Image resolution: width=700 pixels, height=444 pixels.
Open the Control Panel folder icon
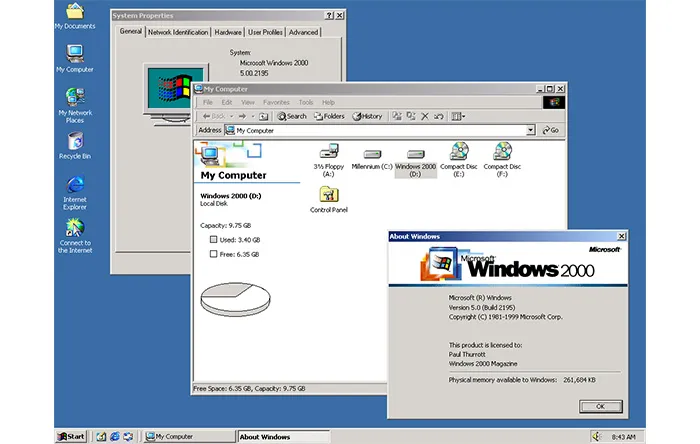click(328, 195)
